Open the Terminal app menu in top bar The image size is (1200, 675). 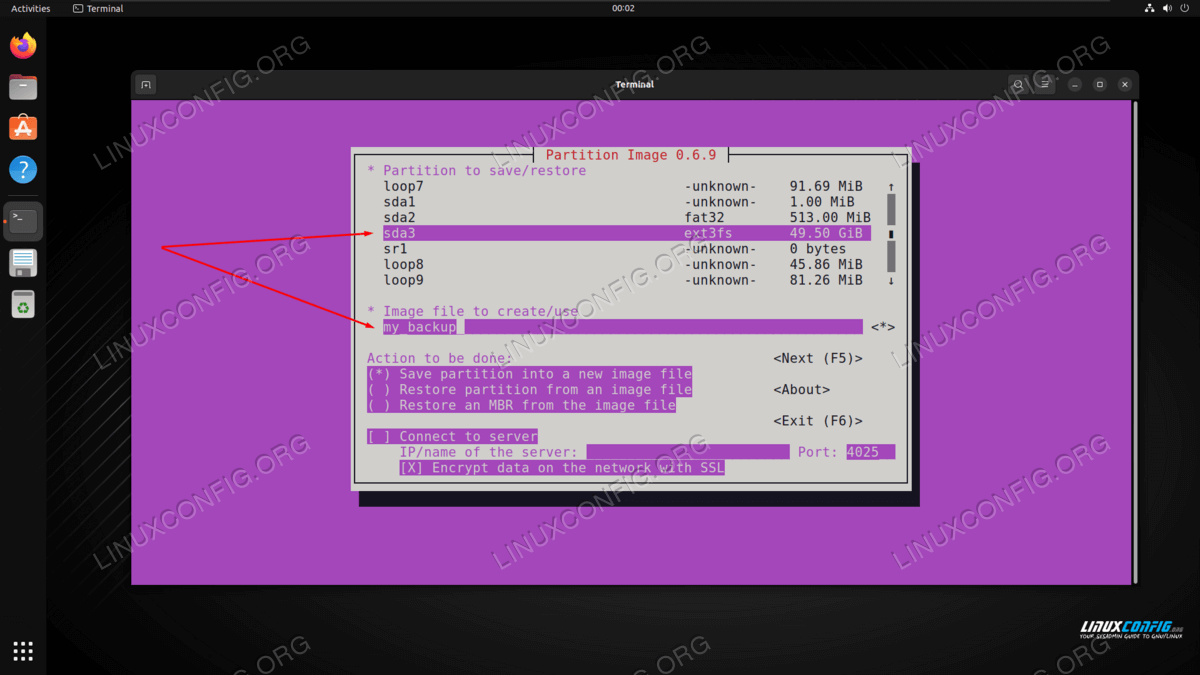[98, 8]
